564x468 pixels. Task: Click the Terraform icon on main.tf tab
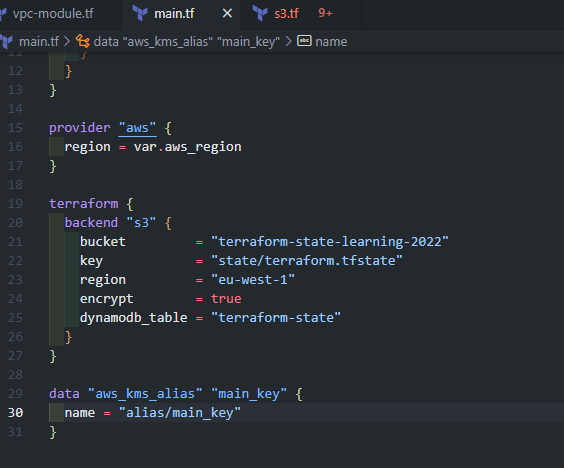point(140,14)
